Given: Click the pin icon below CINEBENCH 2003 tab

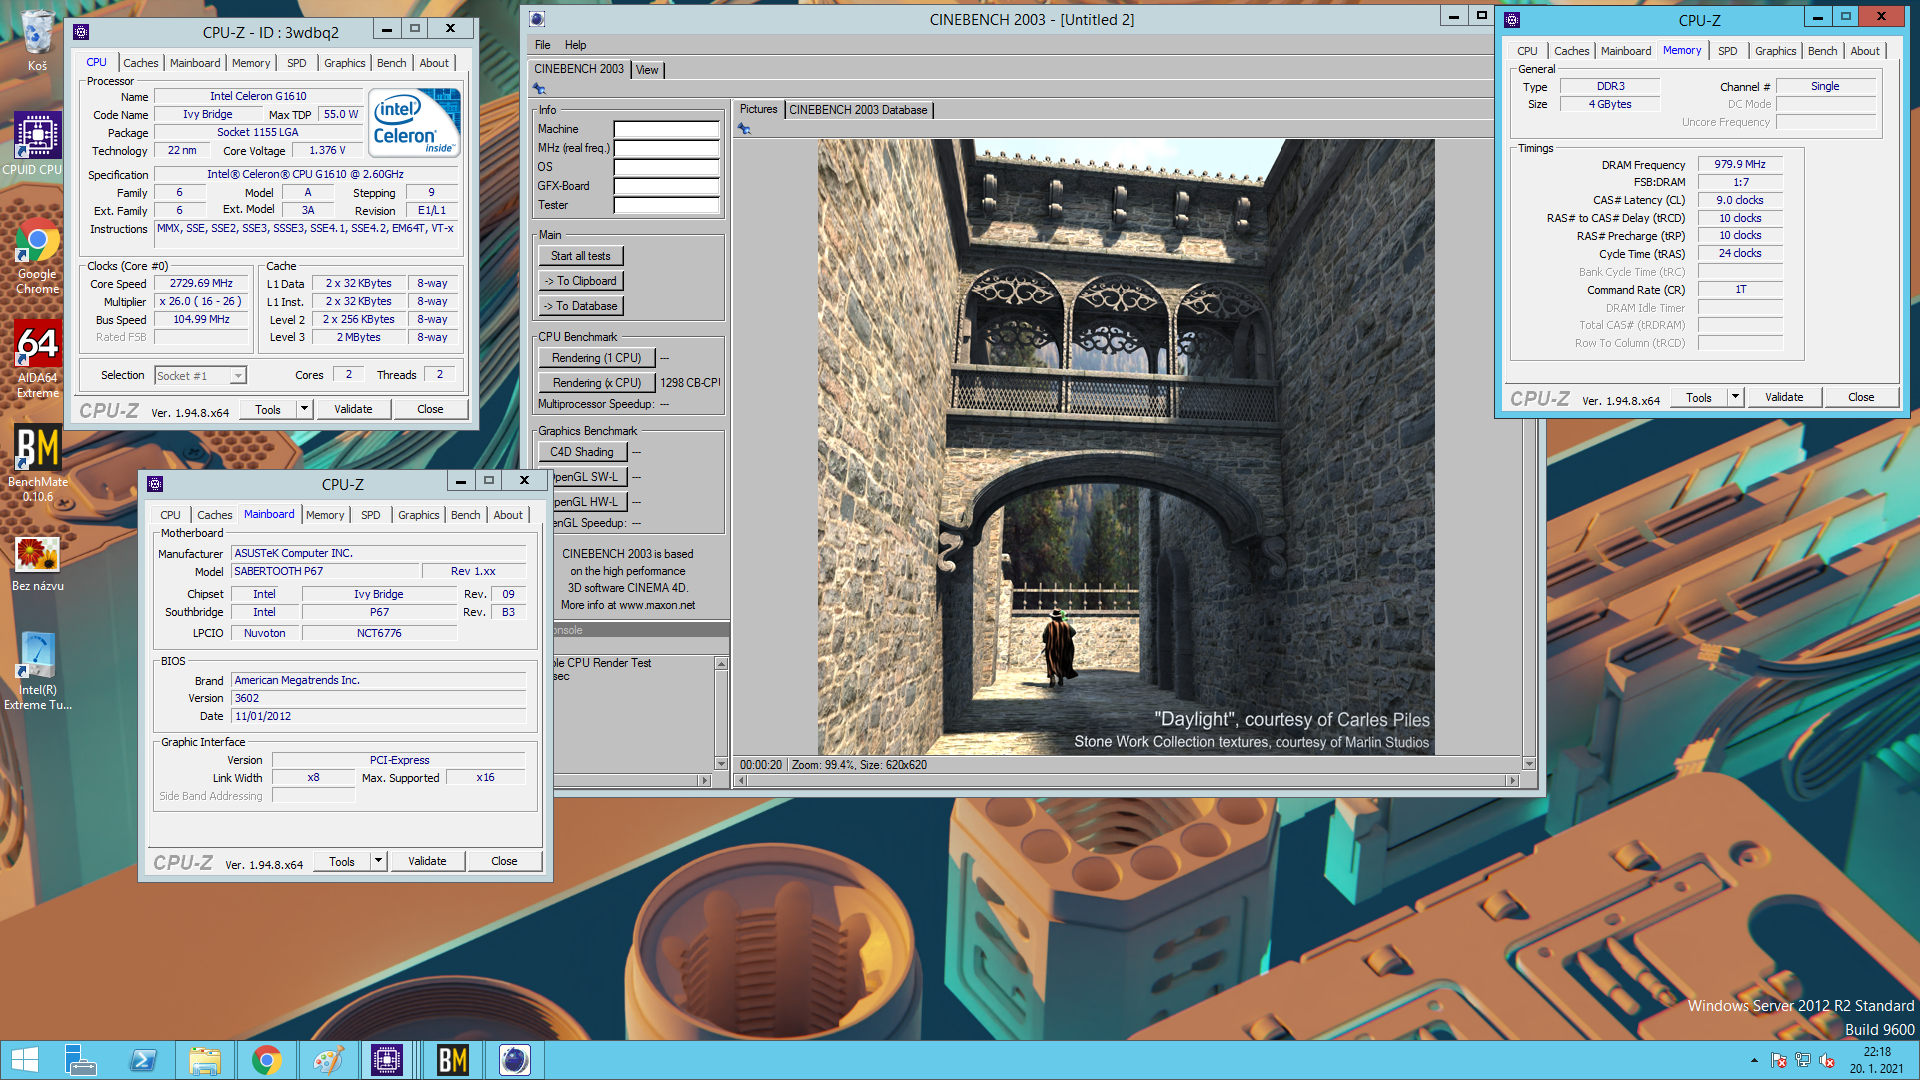Looking at the screenshot, I should [x=539, y=89].
